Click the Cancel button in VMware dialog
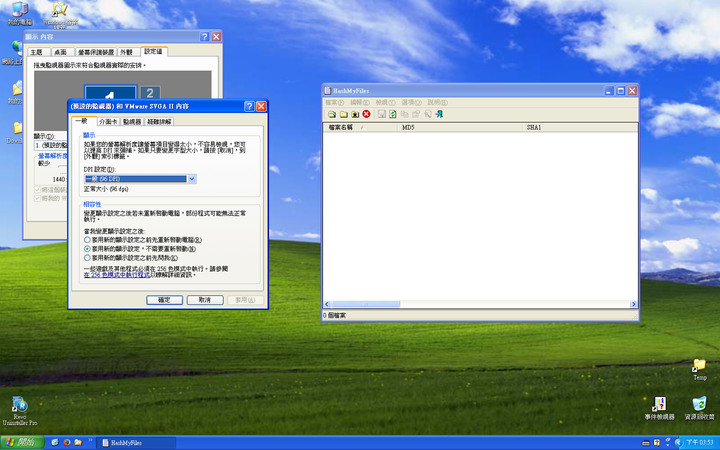This screenshot has height=450, width=720. point(205,300)
